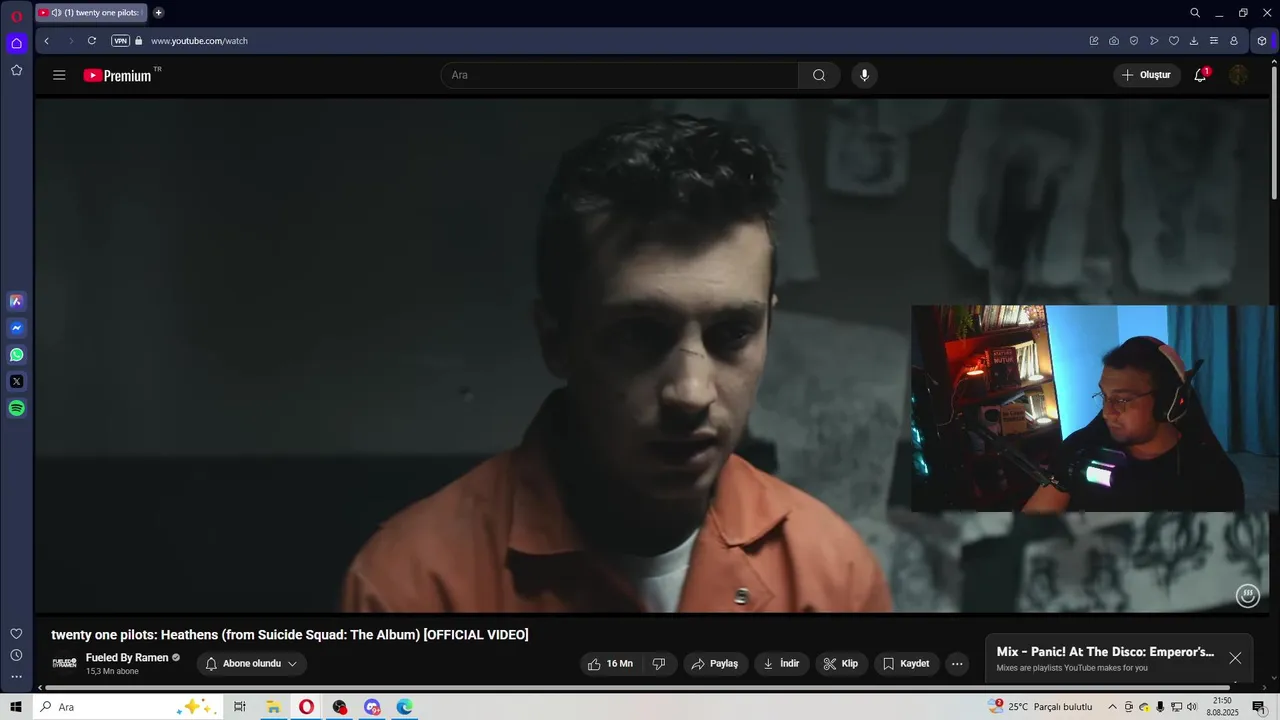The height and width of the screenshot is (720, 1280).
Task: Go back to previous page
Action: tap(46, 41)
